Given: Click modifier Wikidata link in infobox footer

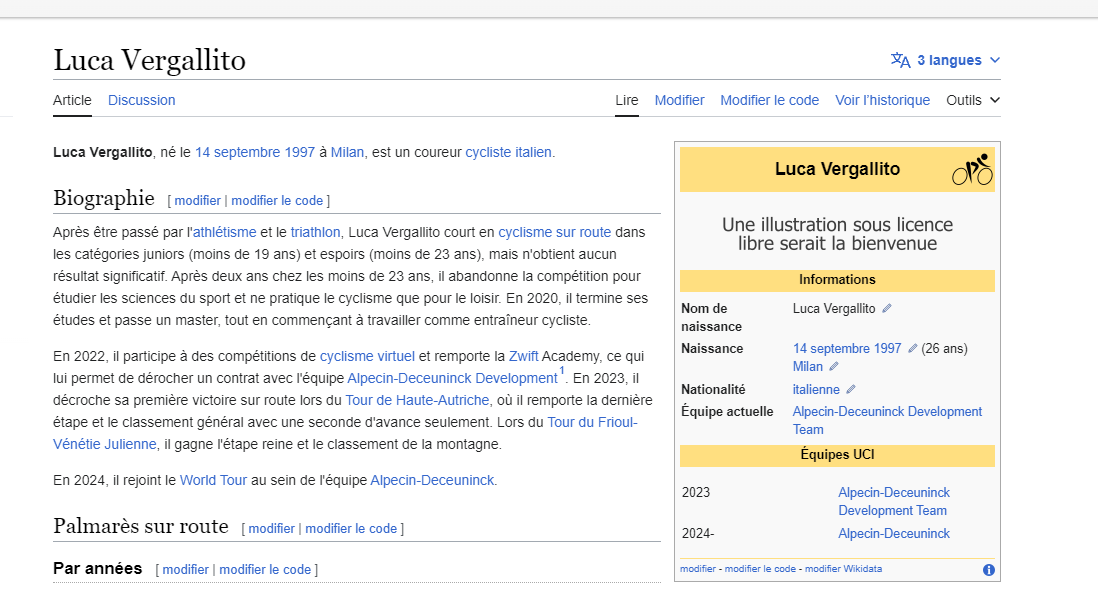Looking at the screenshot, I should (x=843, y=569).
